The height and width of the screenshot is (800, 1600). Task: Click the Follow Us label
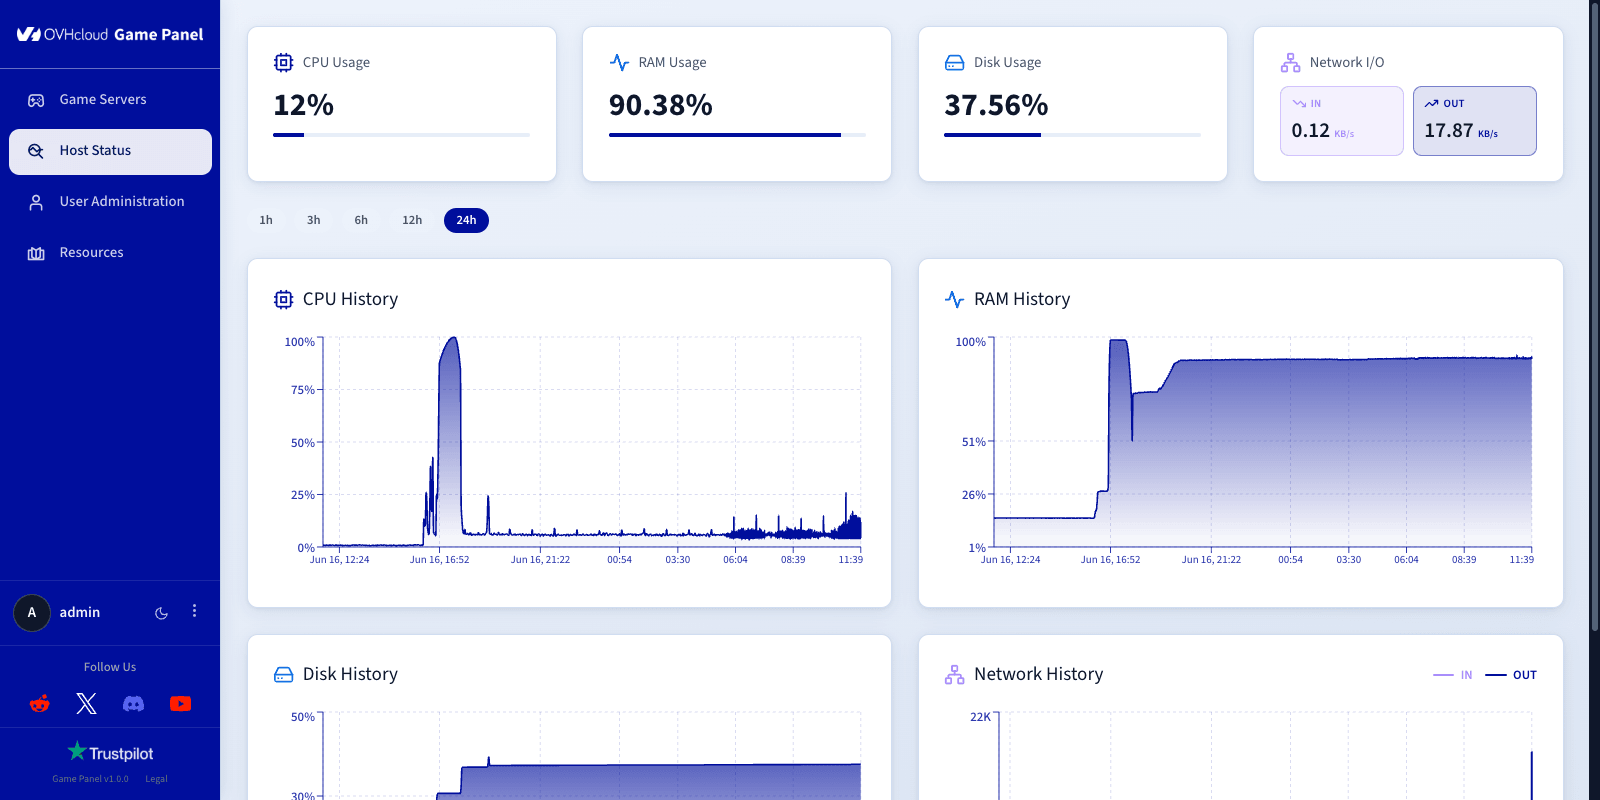coord(110,667)
